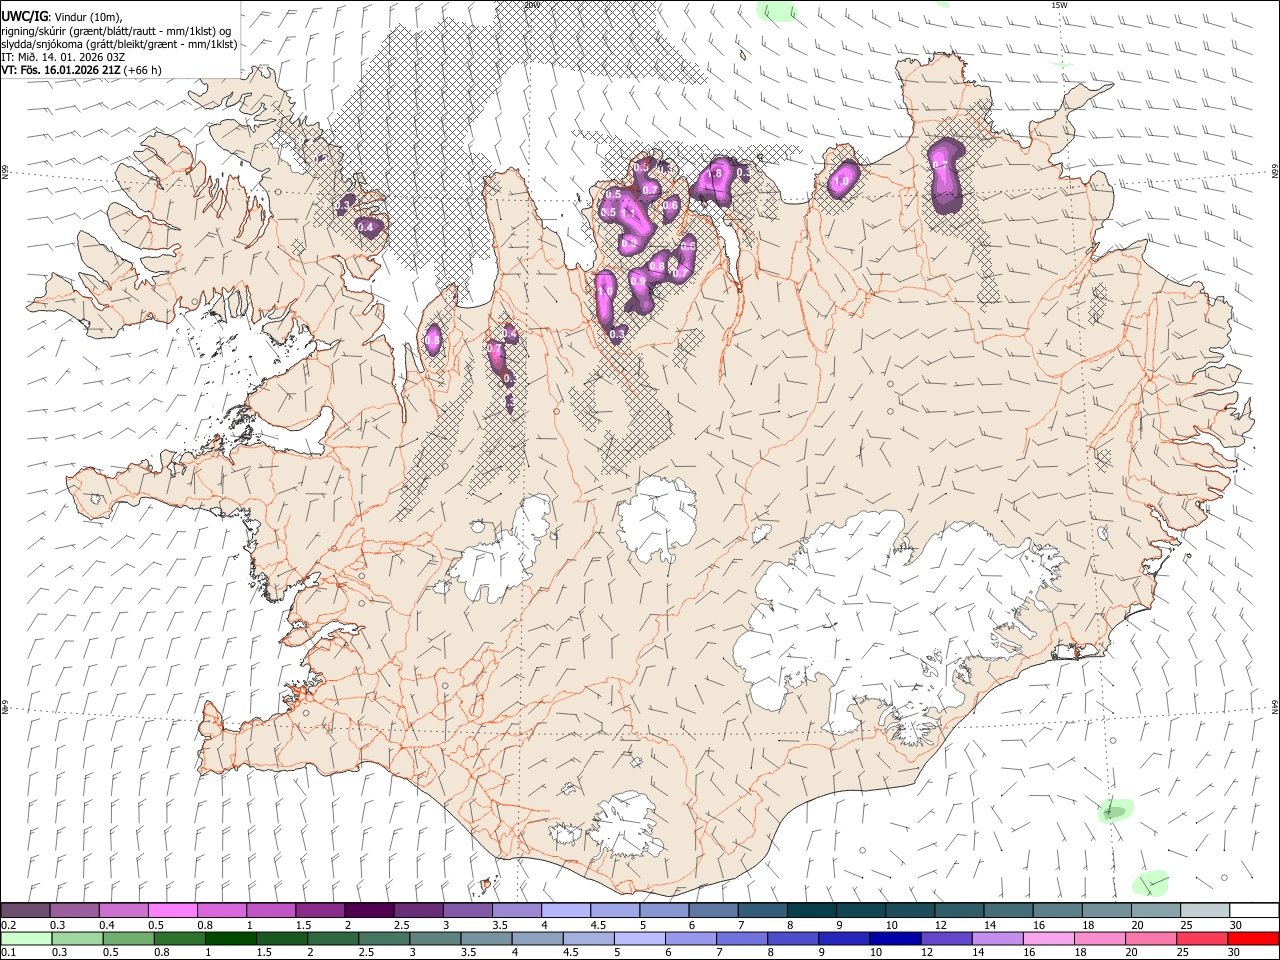This screenshot has height=960, width=1280.
Task: Pick the lower legend swatch labeled 4
Action: click(x=538, y=939)
